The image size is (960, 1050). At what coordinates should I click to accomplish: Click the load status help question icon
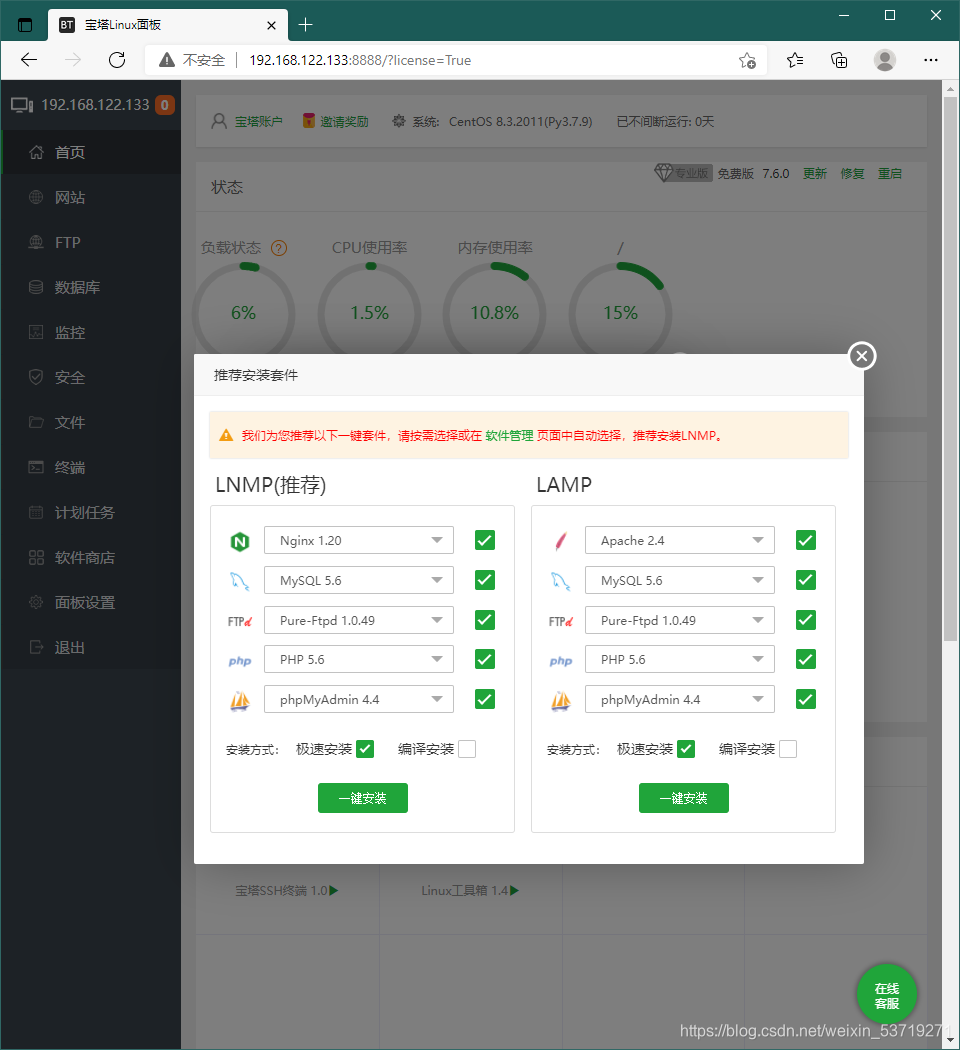click(x=279, y=248)
